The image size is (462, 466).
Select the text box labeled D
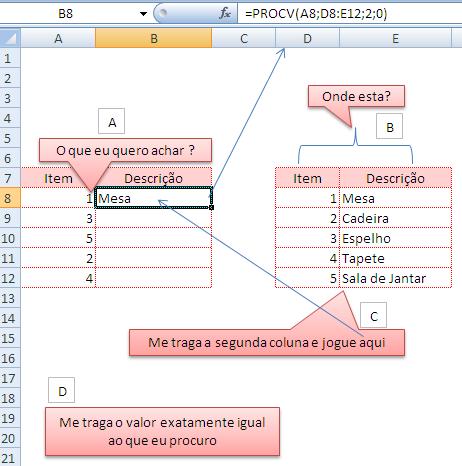(62, 391)
